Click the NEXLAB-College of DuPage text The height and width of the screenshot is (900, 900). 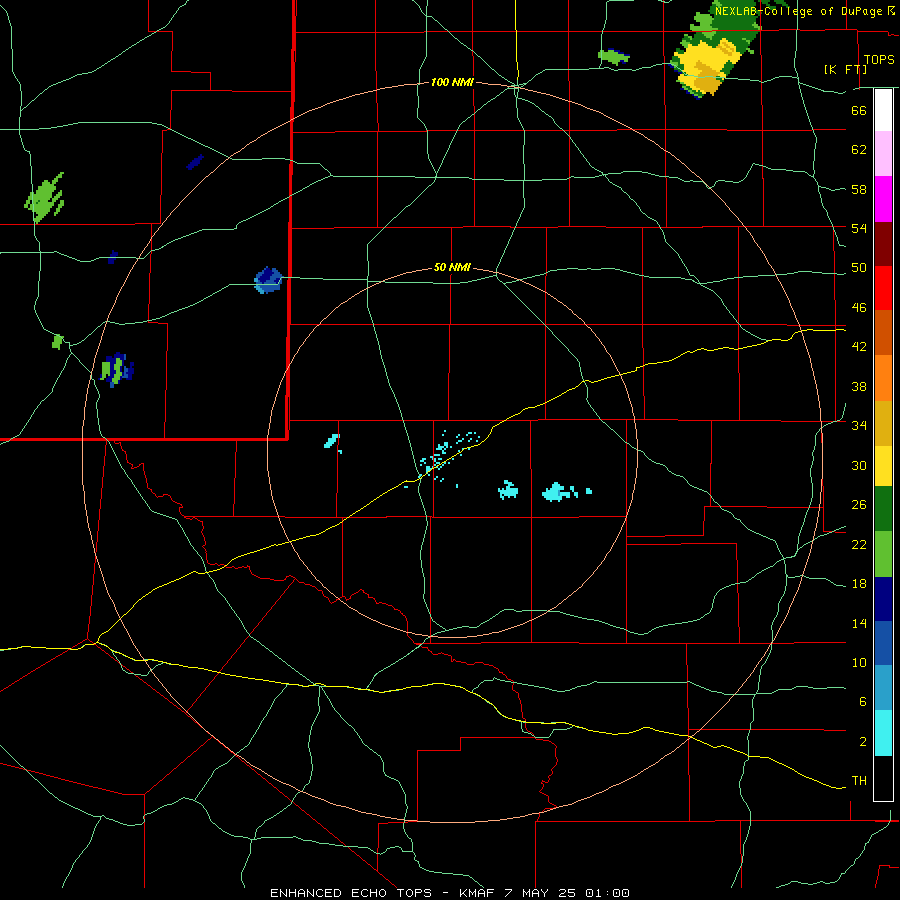[x=798, y=11]
